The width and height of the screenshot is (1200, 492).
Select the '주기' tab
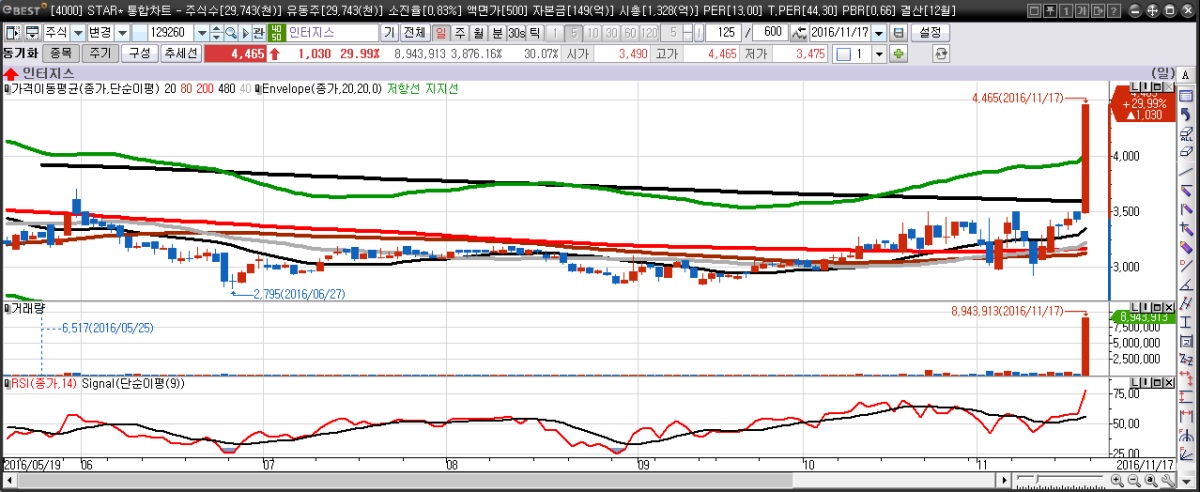point(99,53)
